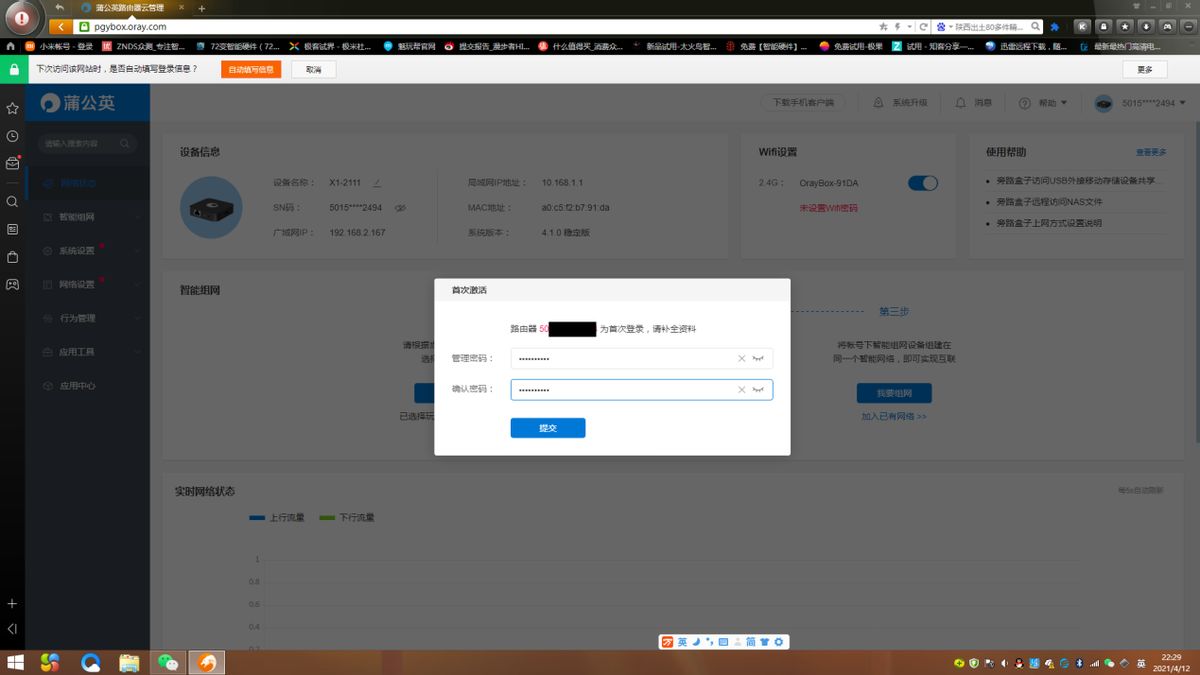Viewport: 1200px width, 675px height.
Task: Click the 我要组网 button
Action: [x=894, y=393]
